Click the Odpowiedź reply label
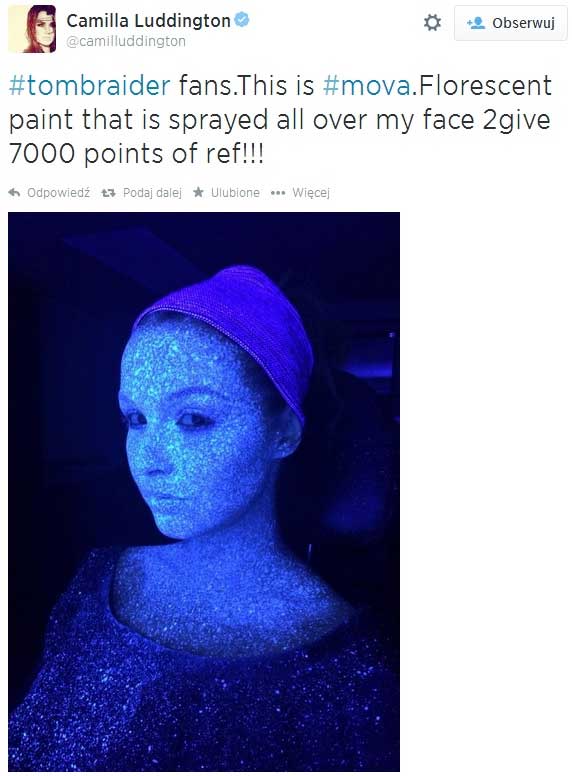 (58, 193)
